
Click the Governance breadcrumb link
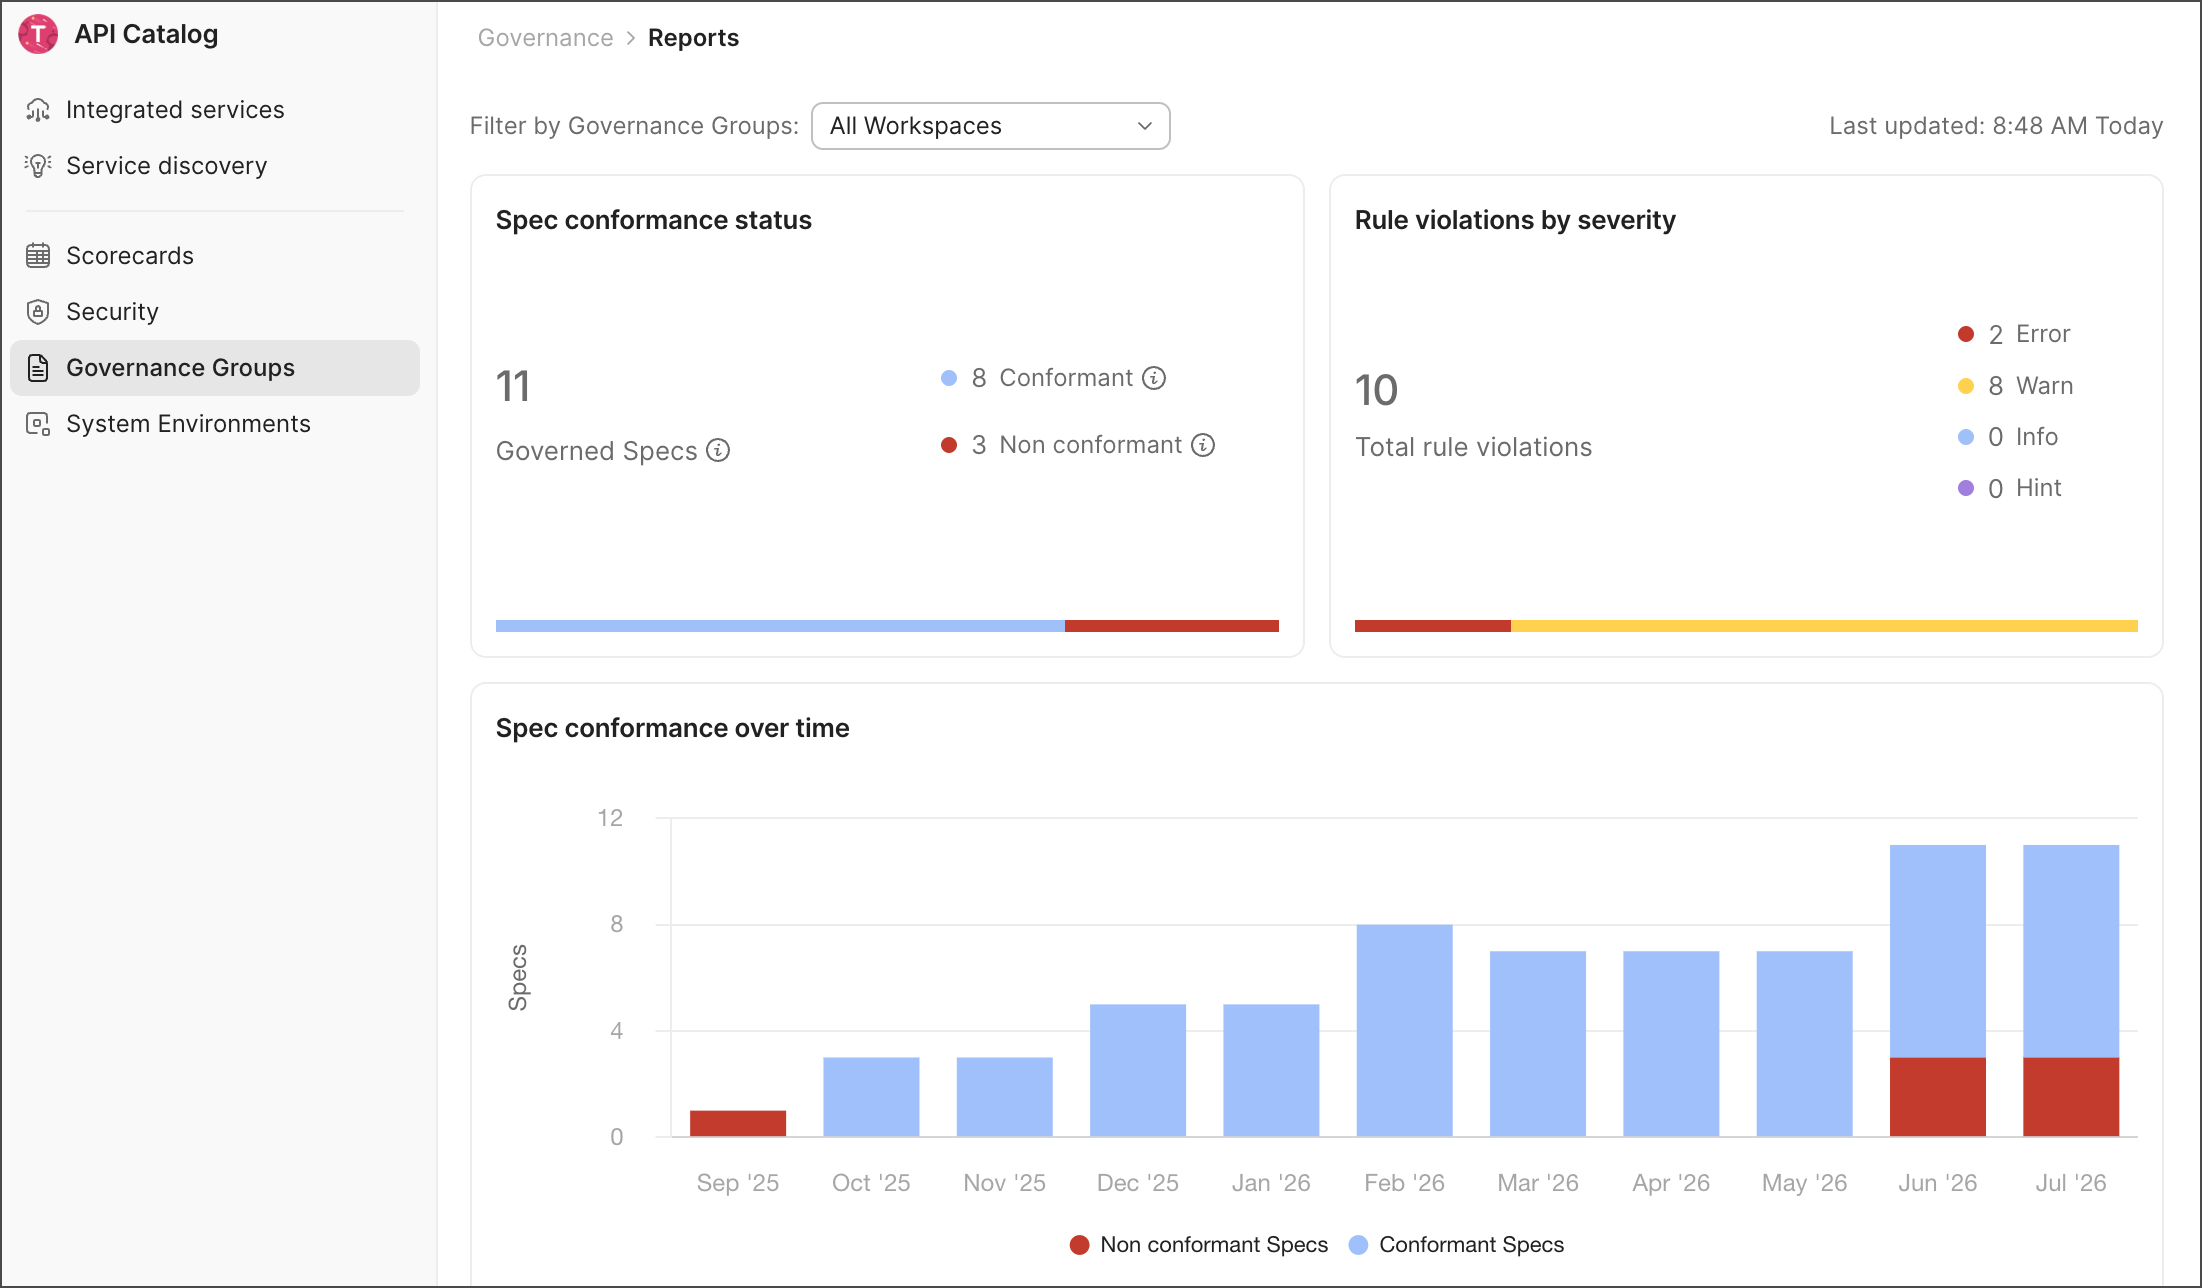click(x=546, y=38)
